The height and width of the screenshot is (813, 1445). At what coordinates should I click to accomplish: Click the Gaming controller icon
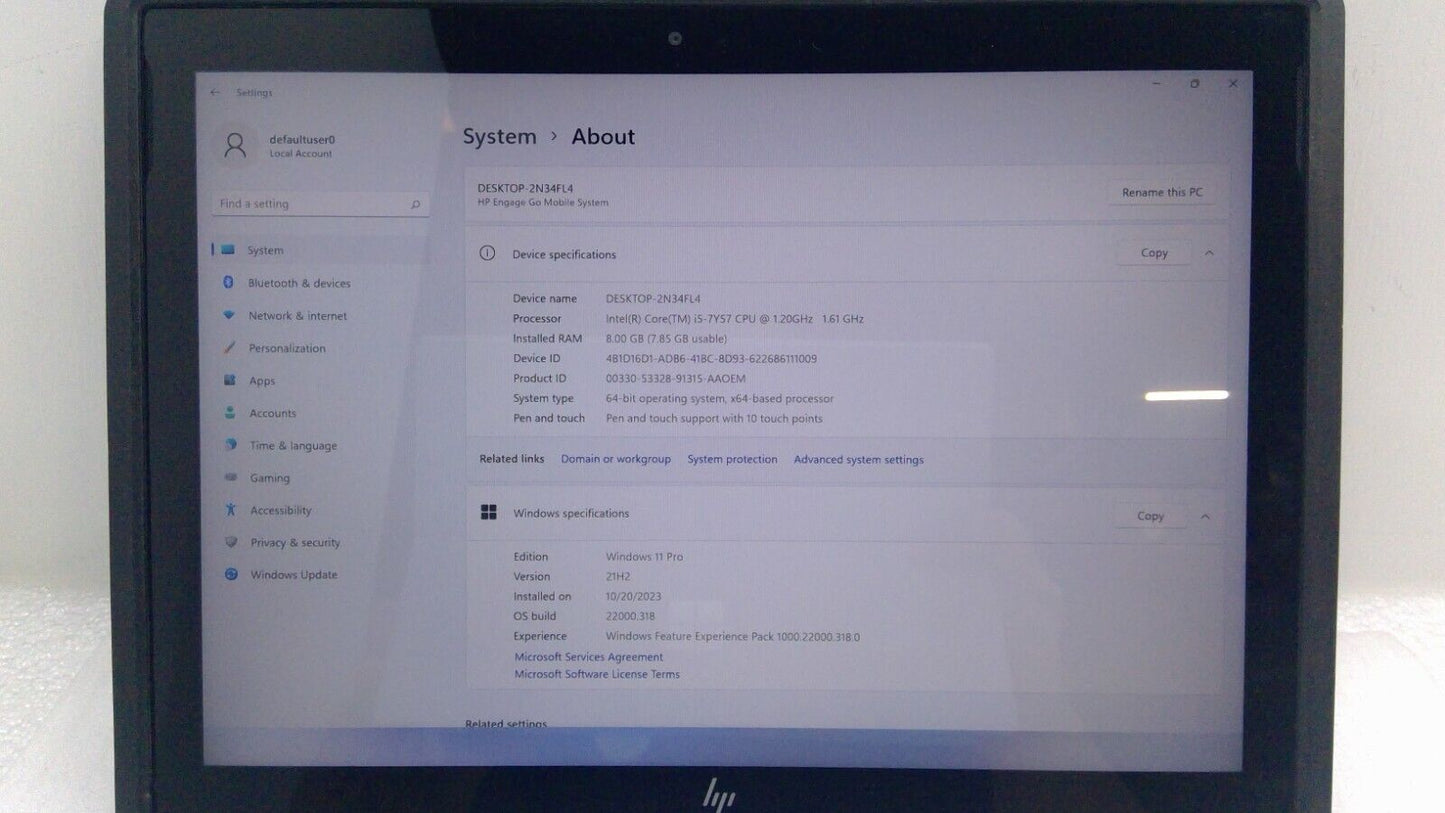(x=231, y=478)
